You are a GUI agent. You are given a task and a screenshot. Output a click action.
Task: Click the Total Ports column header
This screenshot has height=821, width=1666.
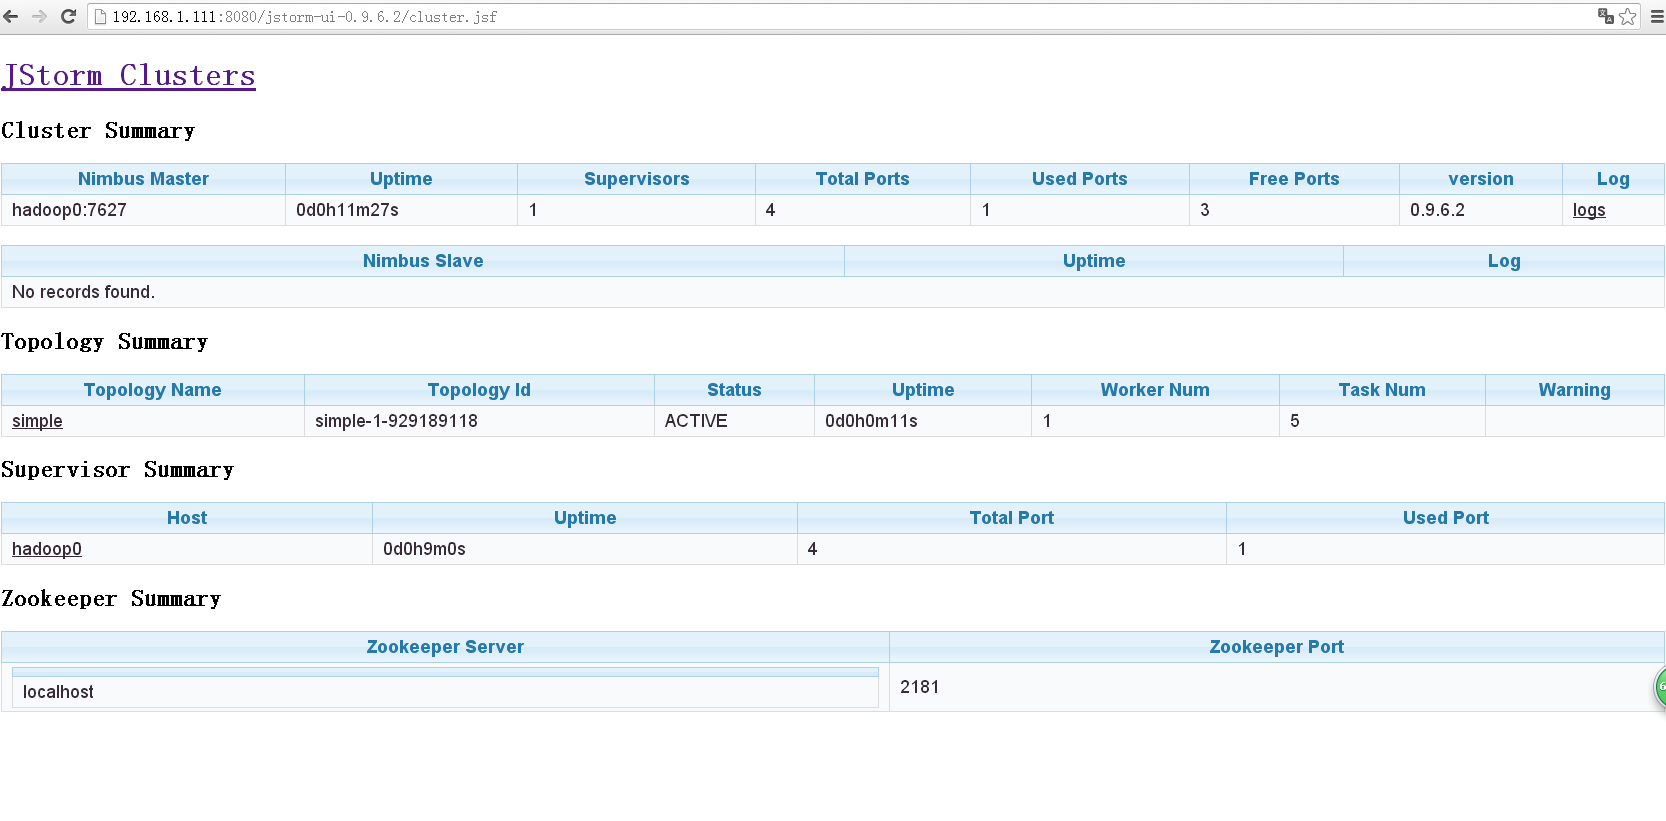pyautogui.click(x=862, y=179)
